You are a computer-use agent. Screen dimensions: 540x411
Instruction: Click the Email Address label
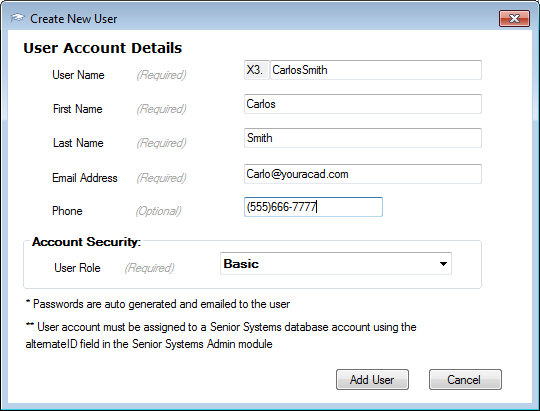(x=85, y=178)
